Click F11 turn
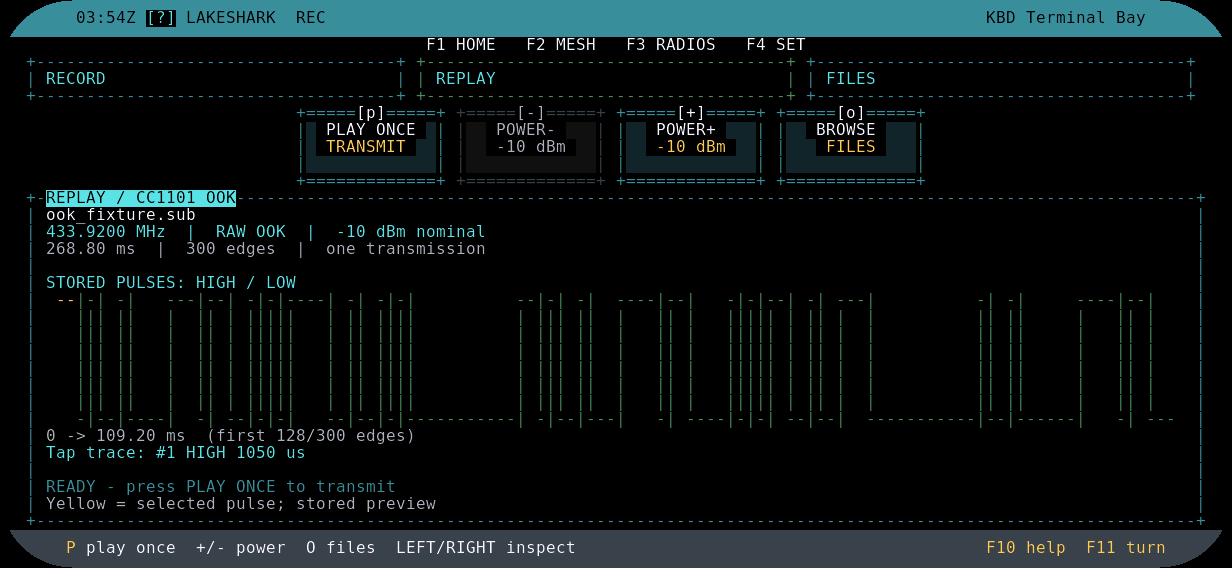1232x568 pixels. pos(1126,548)
